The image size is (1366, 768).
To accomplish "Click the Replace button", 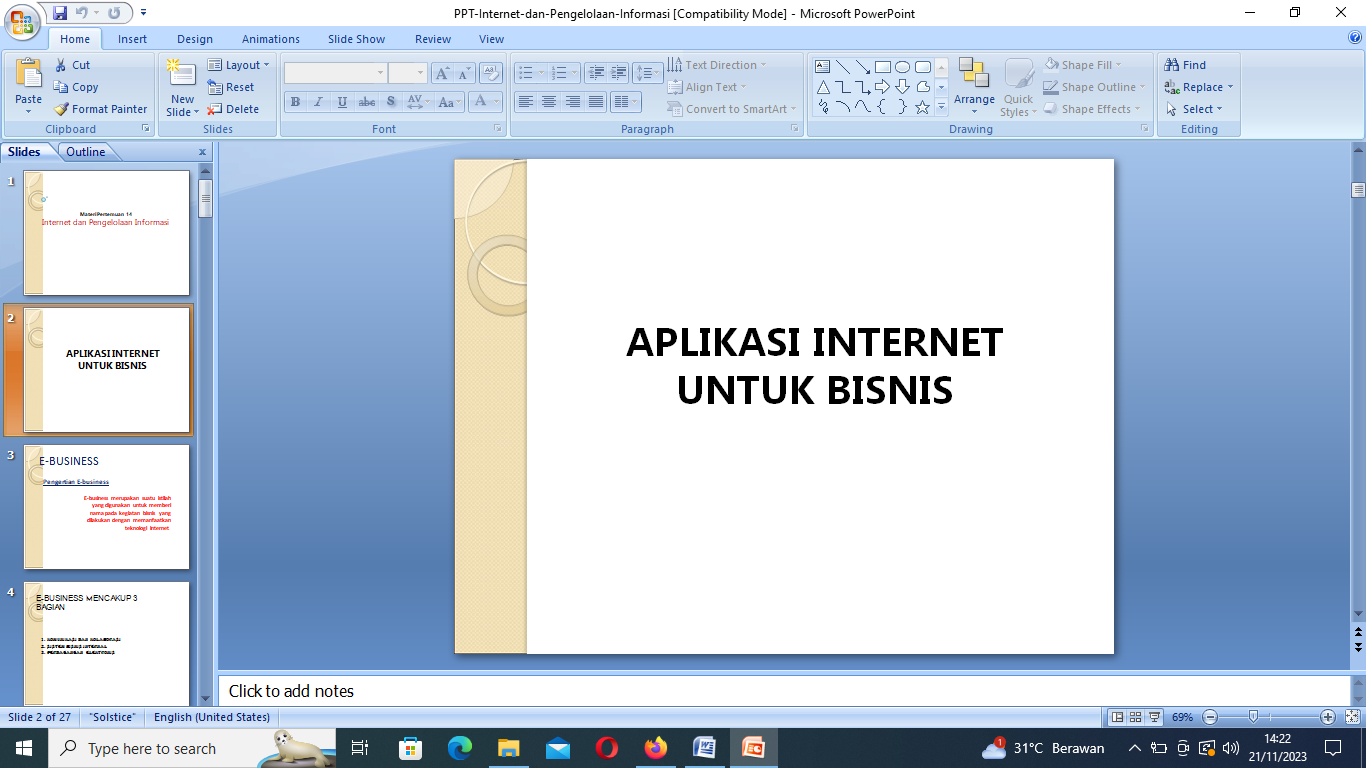I will 1201,87.
